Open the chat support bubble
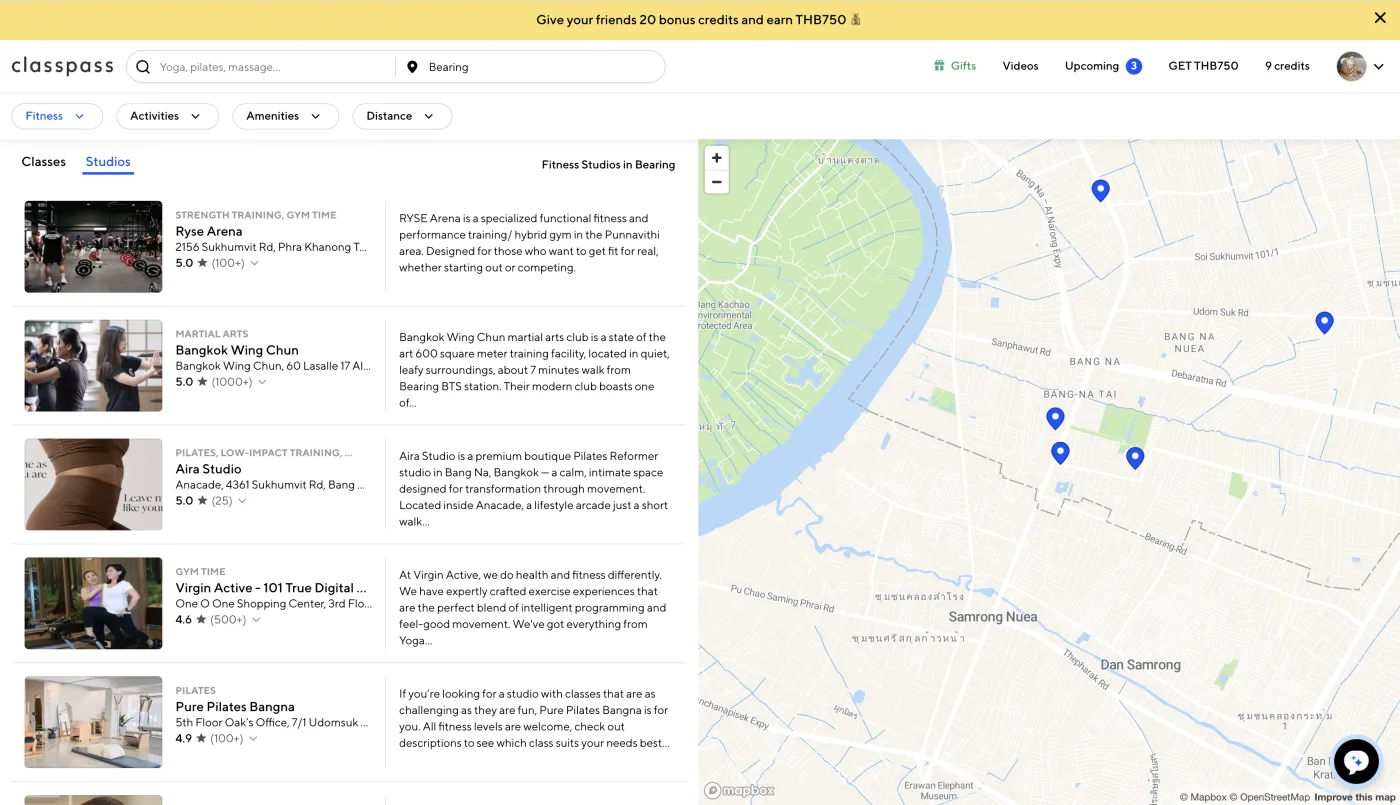The height and width of the screenshot is (805, 1400). point(1356,762)
